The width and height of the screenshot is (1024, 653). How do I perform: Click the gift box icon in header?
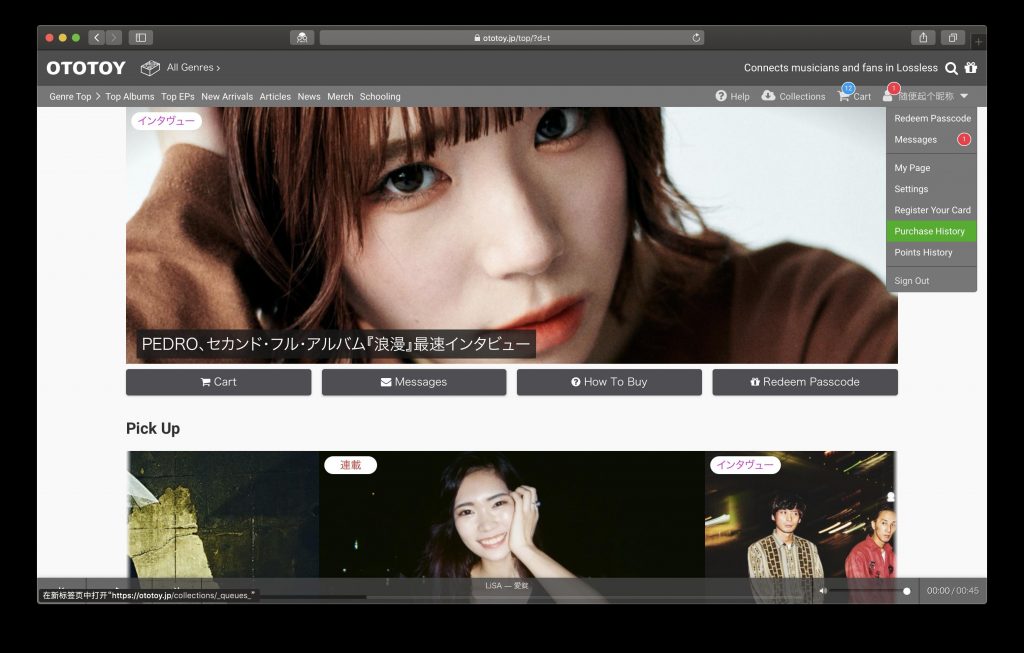[x=971, y=68]
